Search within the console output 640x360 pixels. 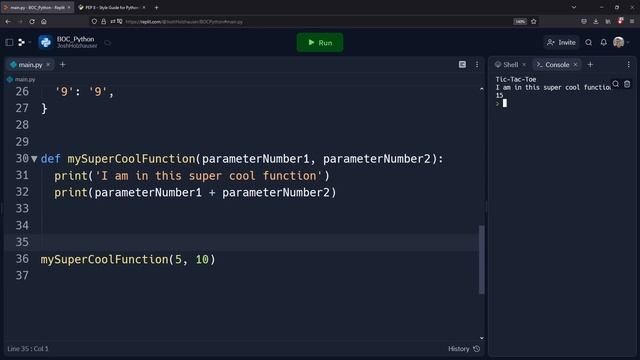pos(616,84)
